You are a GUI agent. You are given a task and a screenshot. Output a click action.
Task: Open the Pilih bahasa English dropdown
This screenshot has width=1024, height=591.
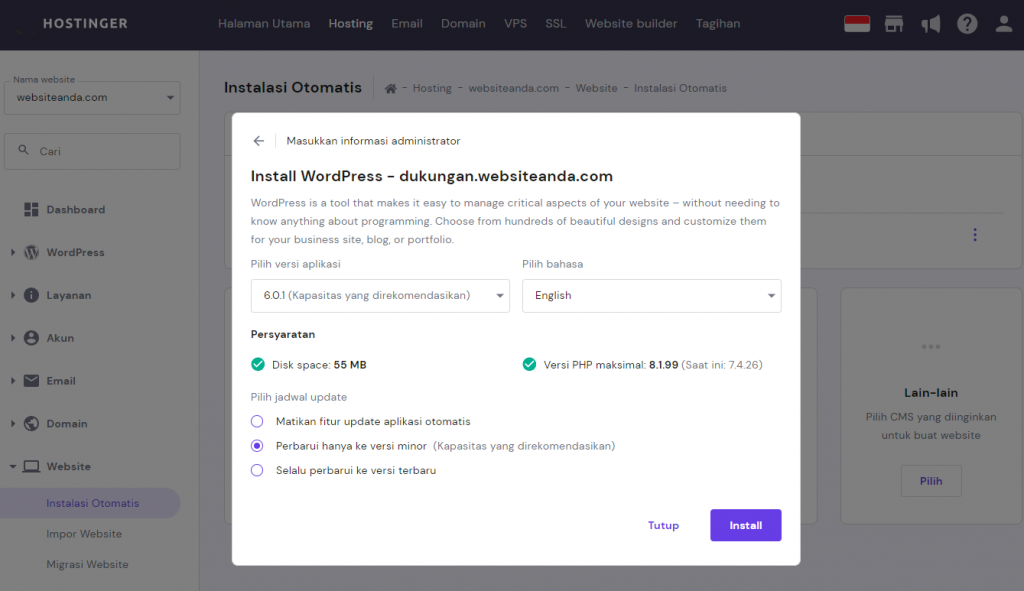coord(652,296)
